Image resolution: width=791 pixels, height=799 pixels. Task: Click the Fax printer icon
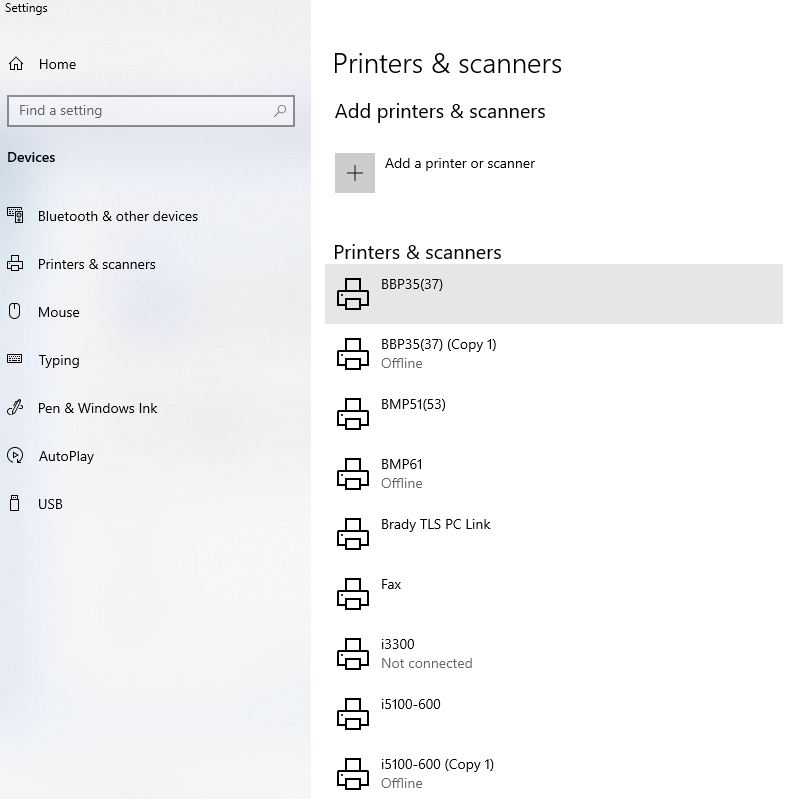point(353,594)
